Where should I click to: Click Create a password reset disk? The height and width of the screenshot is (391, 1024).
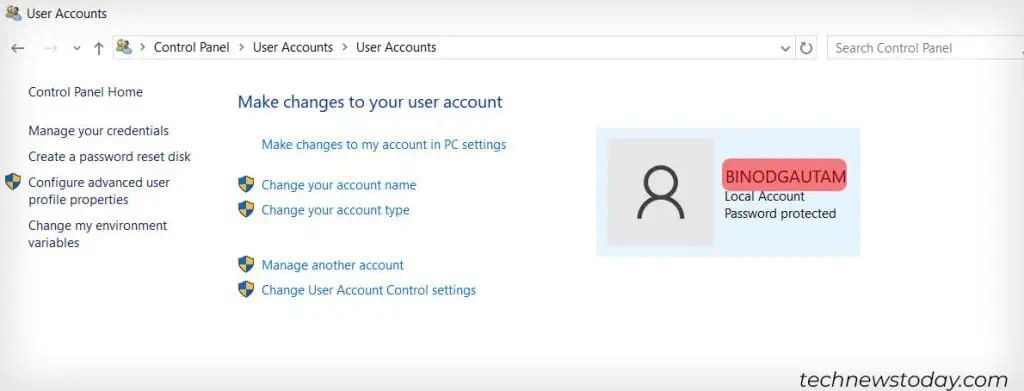click(x=110, y=157)
